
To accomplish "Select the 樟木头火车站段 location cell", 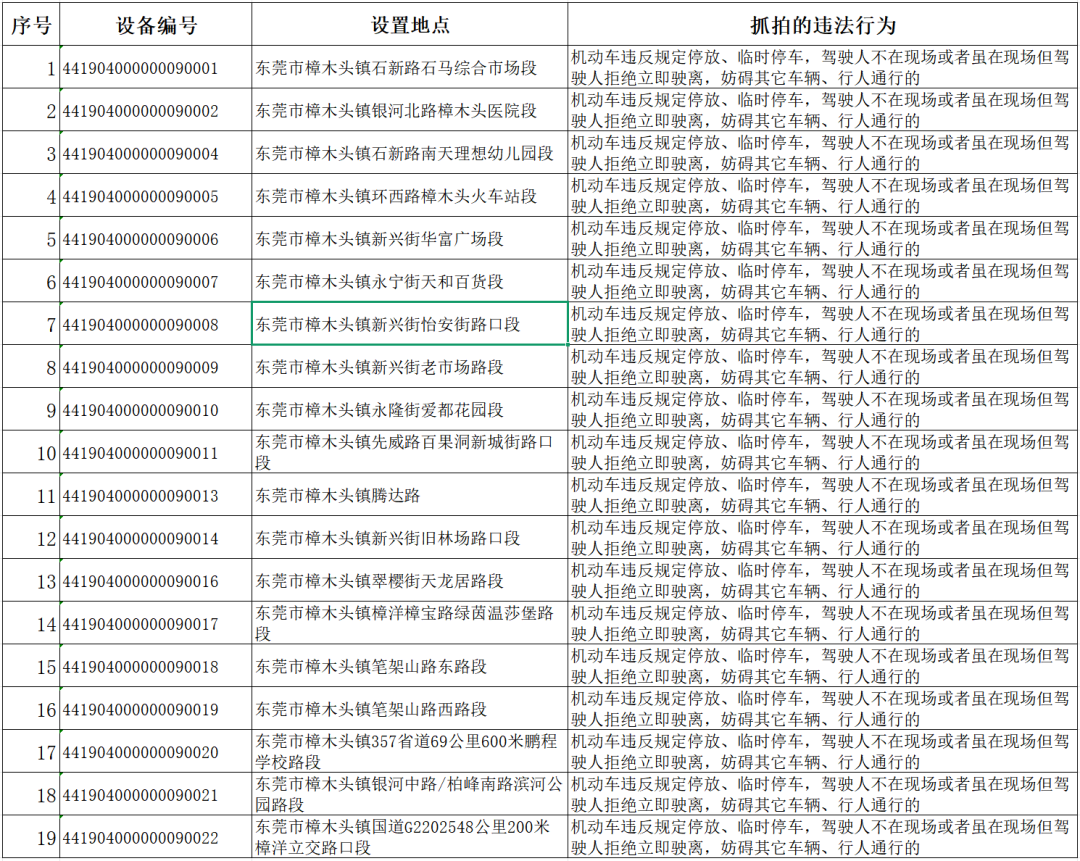I will point(409,197).
